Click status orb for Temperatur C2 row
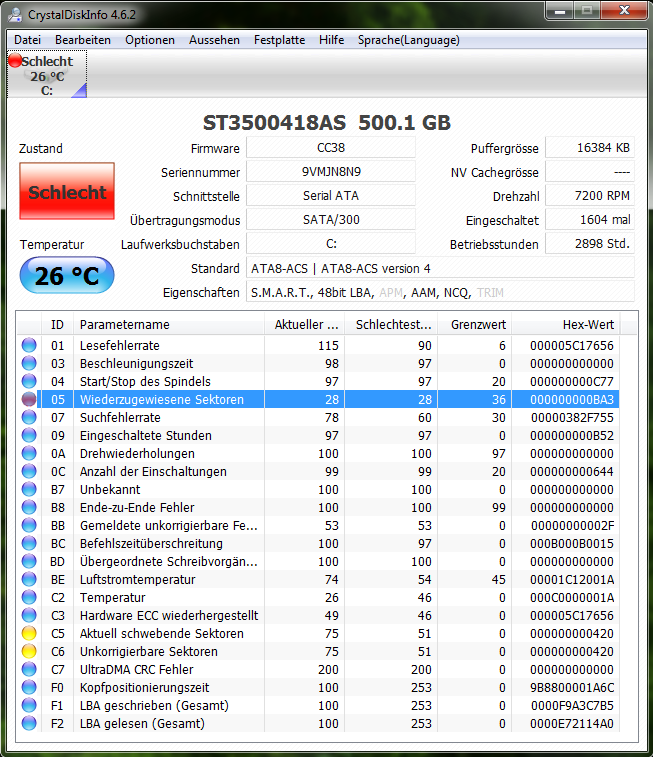The image size is (653, 757). point(29,597)
